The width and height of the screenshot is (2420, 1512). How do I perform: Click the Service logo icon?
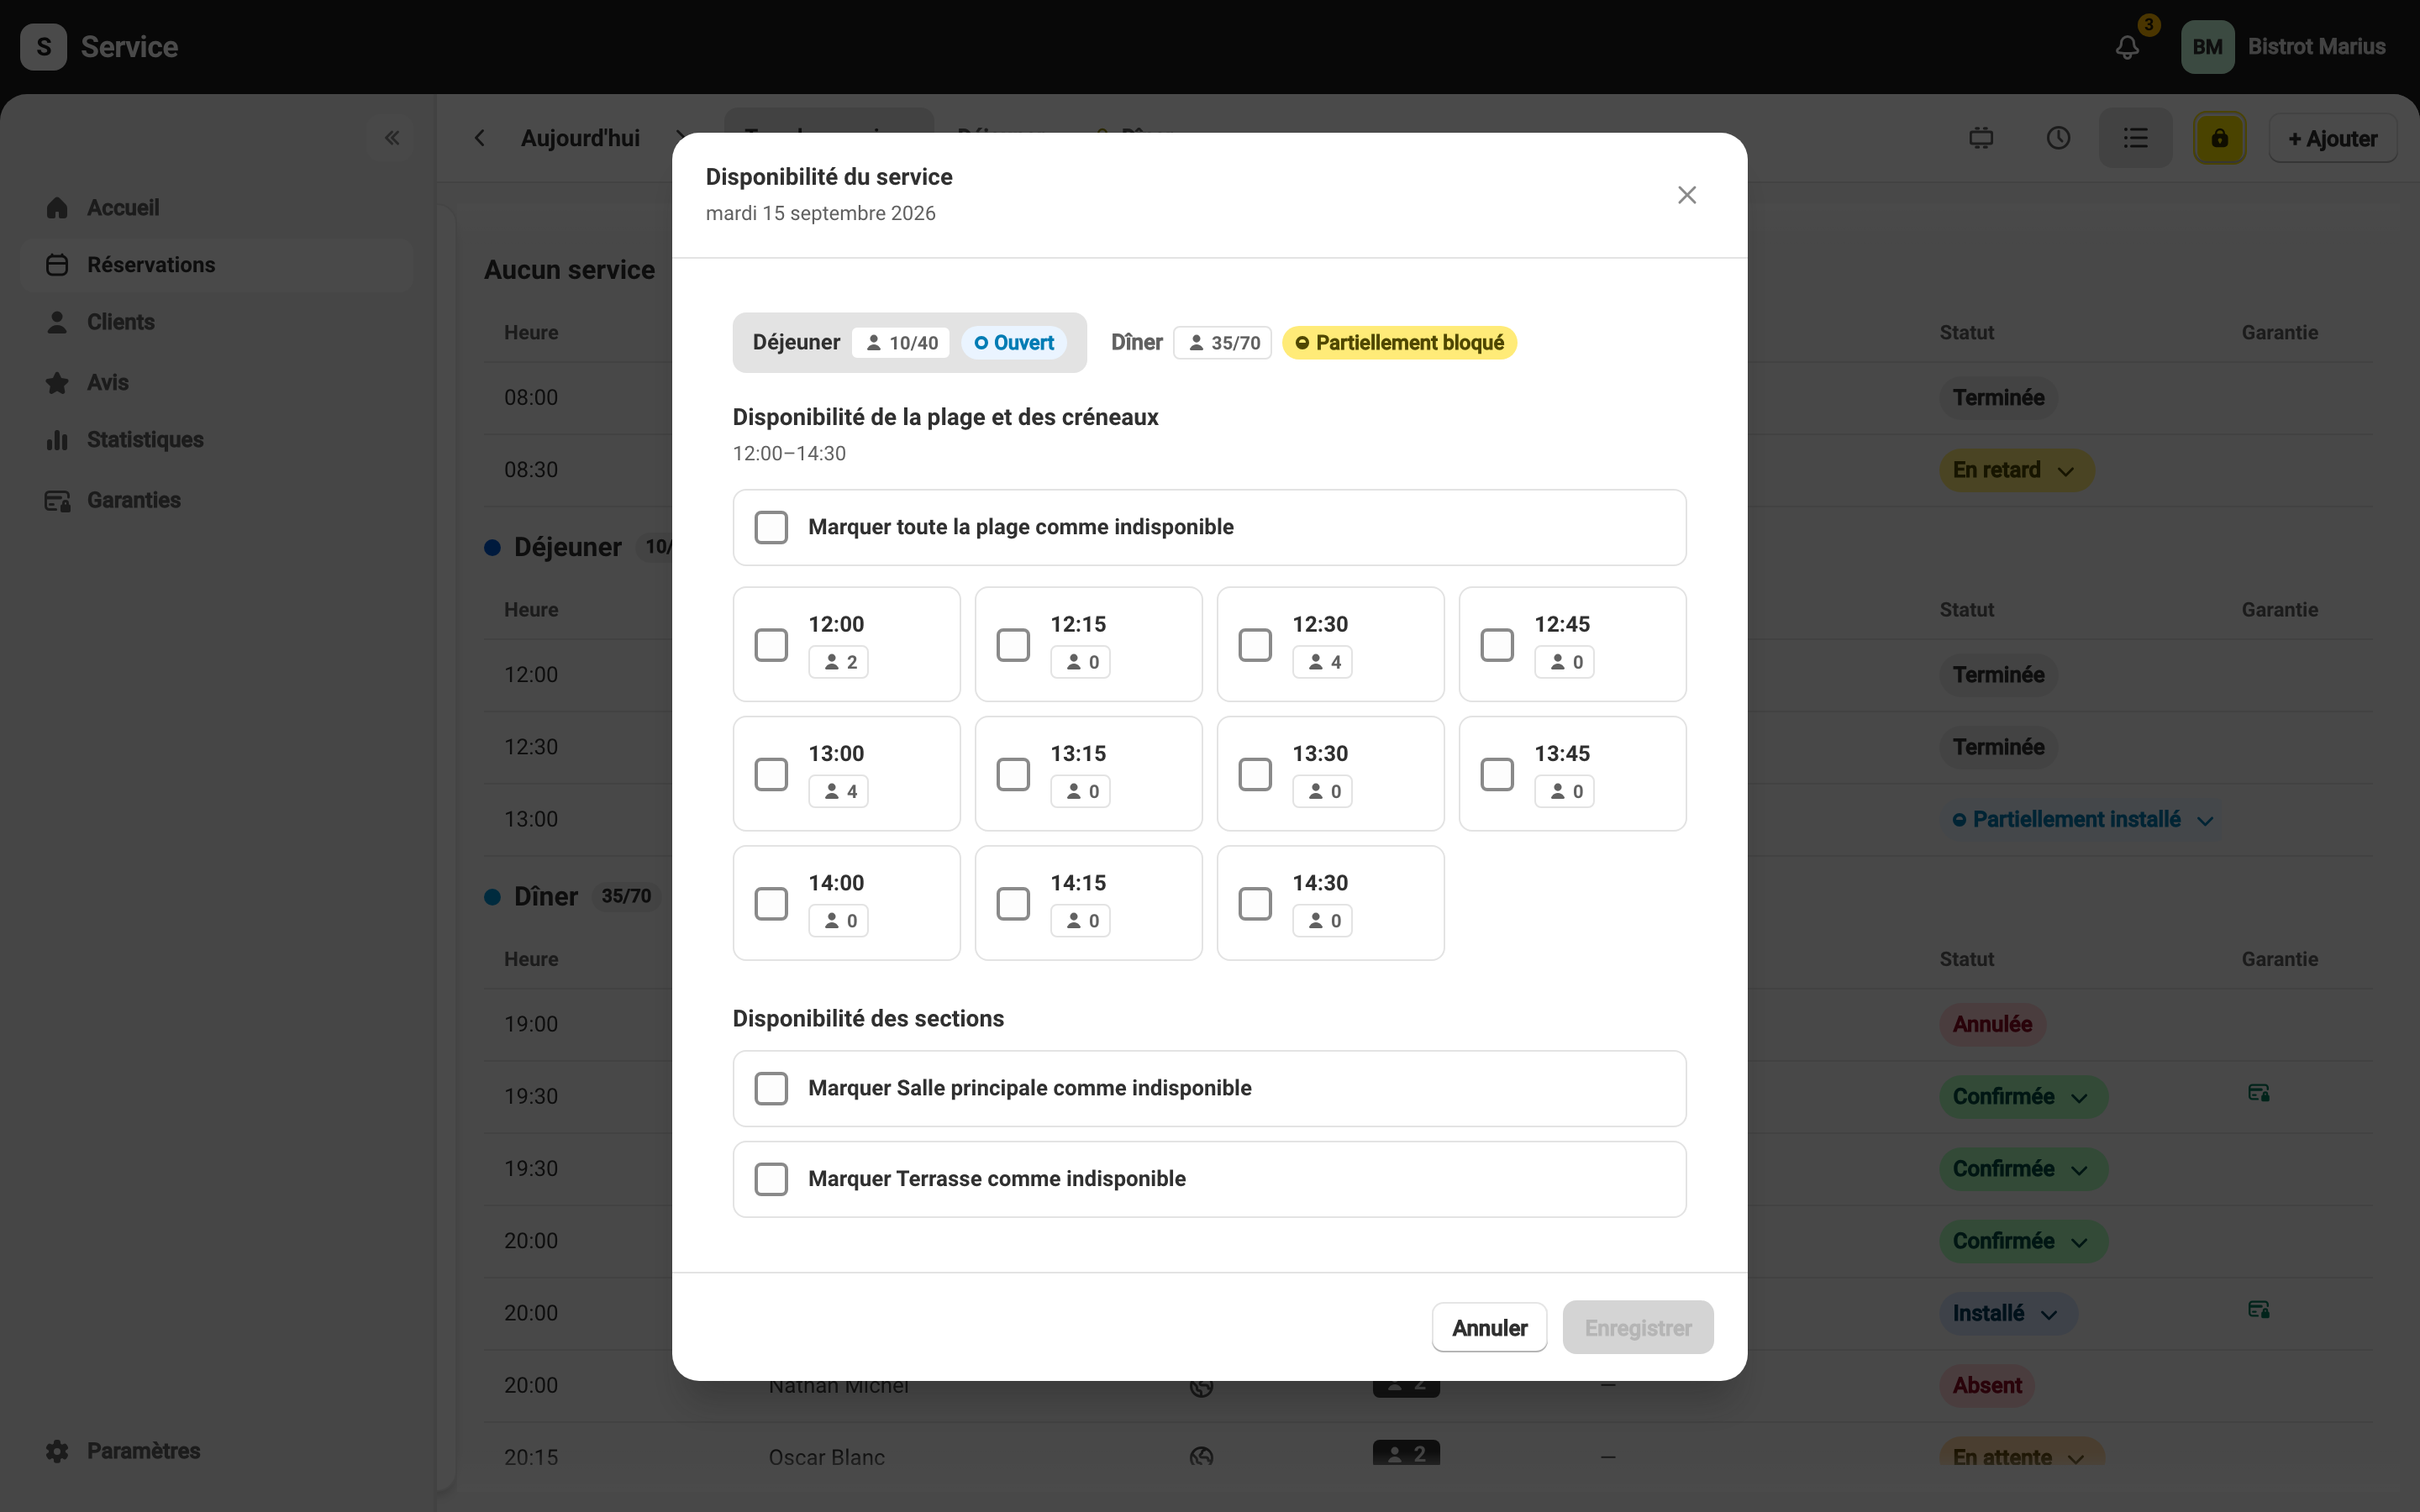[x=44, y=47]
